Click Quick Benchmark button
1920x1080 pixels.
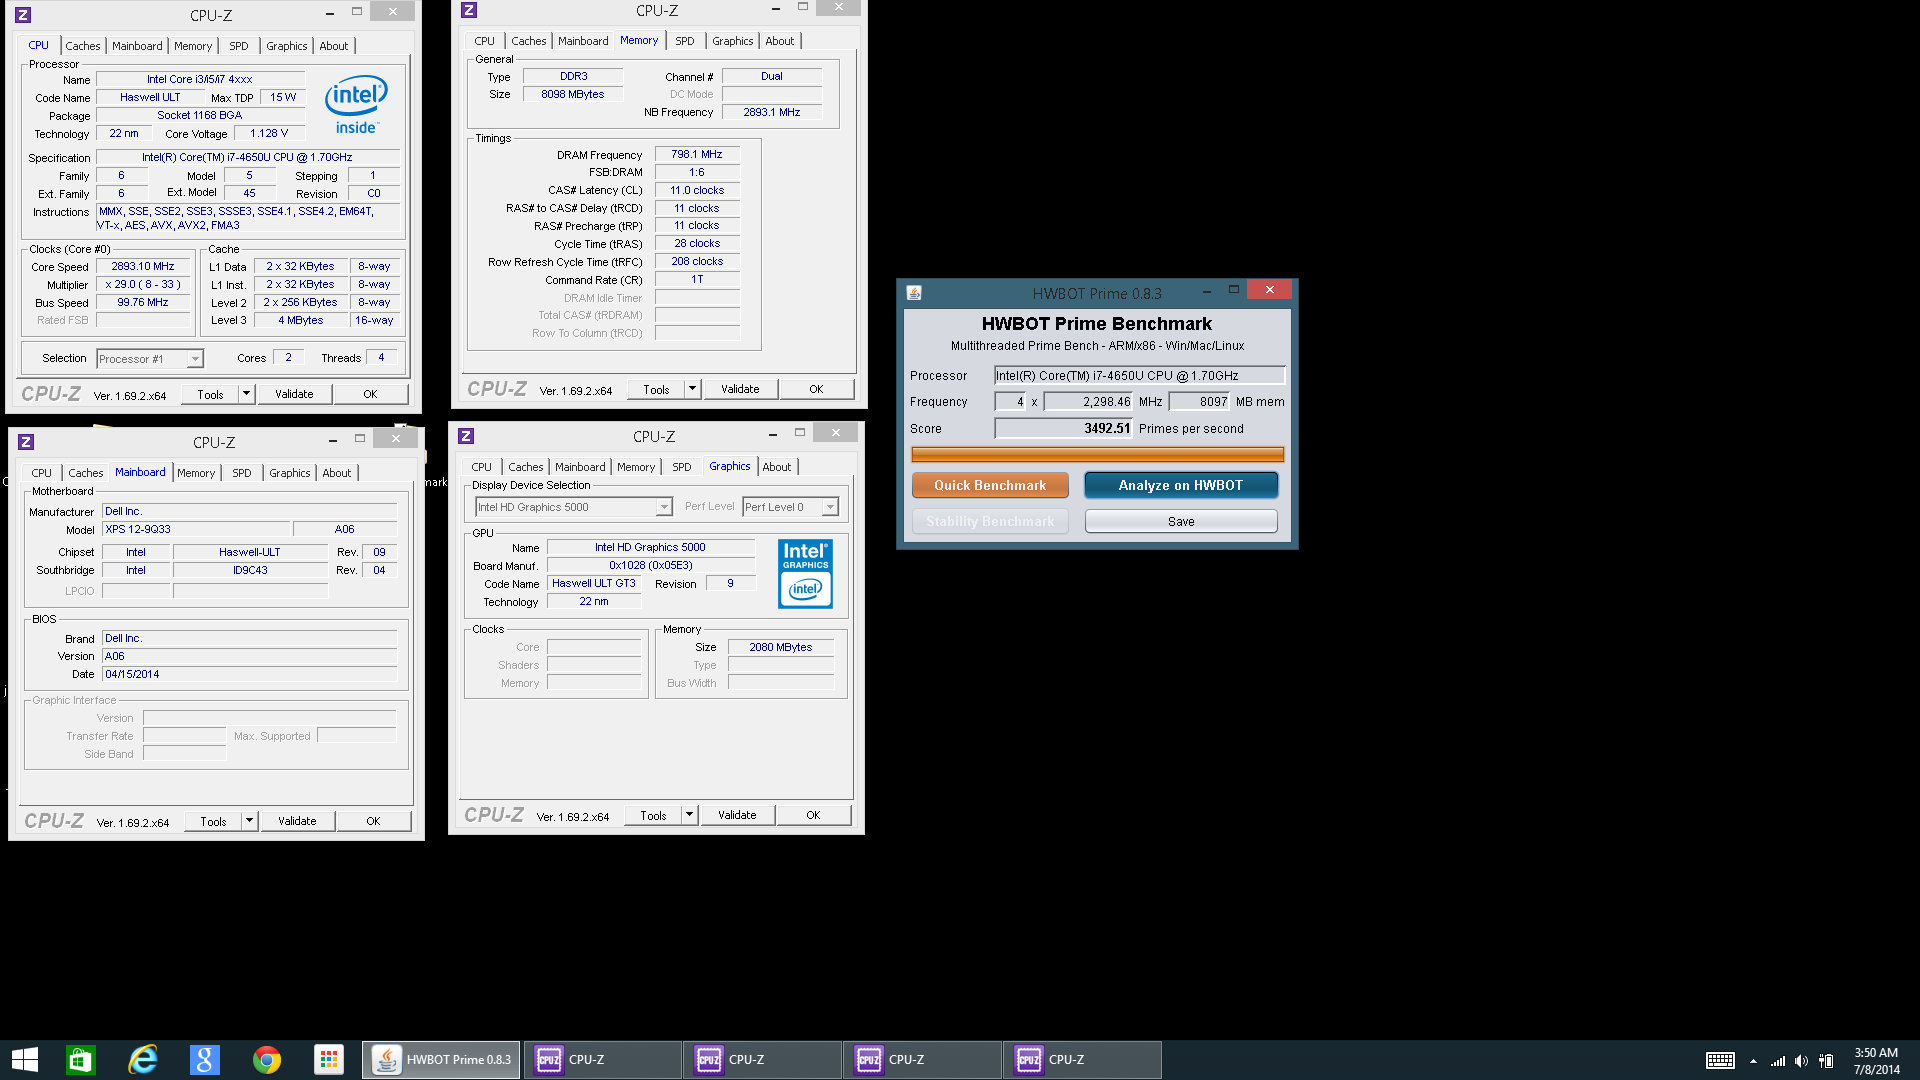click(x=990, y=485)
